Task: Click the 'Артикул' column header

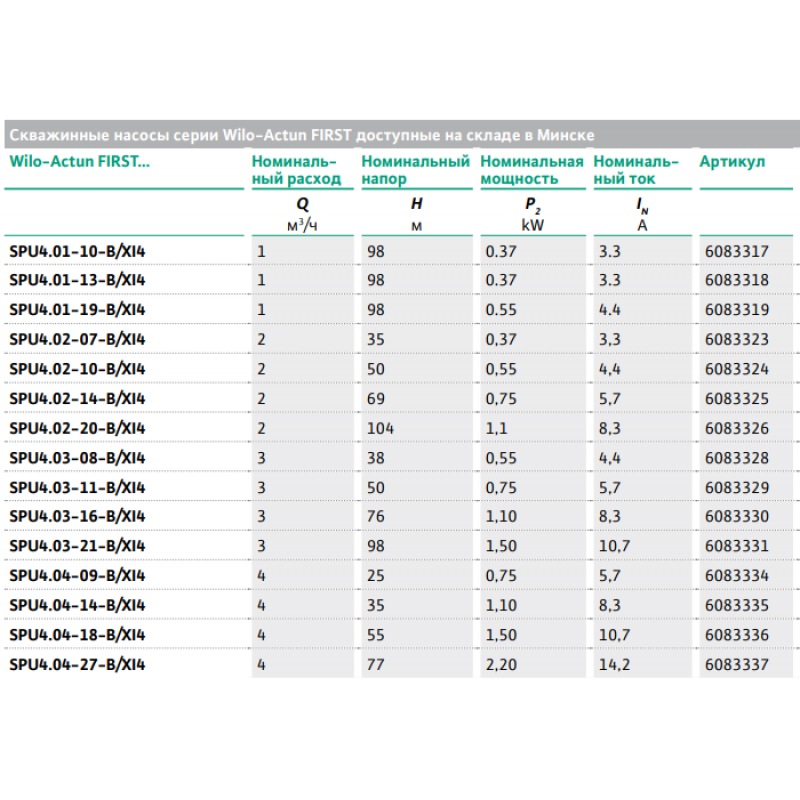Action: click(732, 162)
